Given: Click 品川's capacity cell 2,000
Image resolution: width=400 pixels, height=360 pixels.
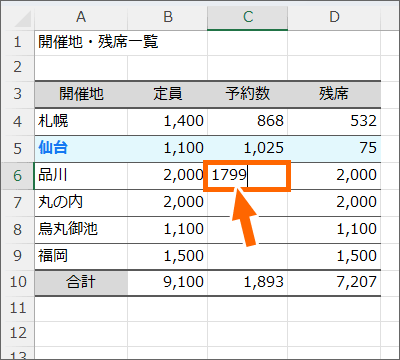Looking at the screenshot, I should [x=168, y=176].
